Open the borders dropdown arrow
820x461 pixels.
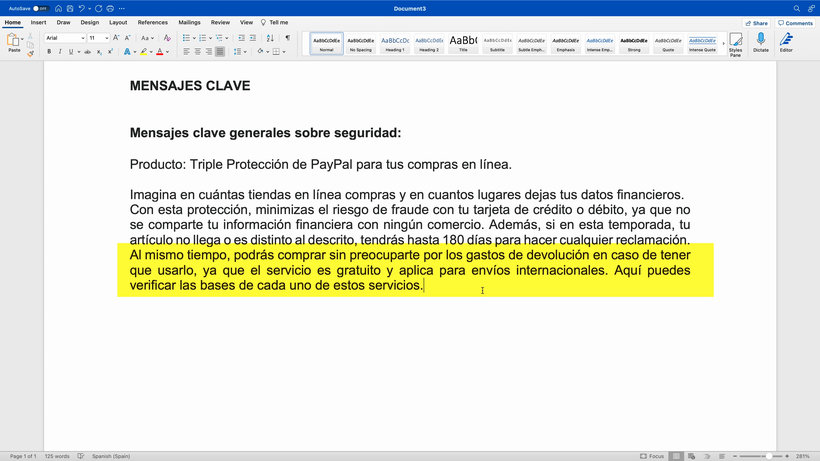click(284, 52)
